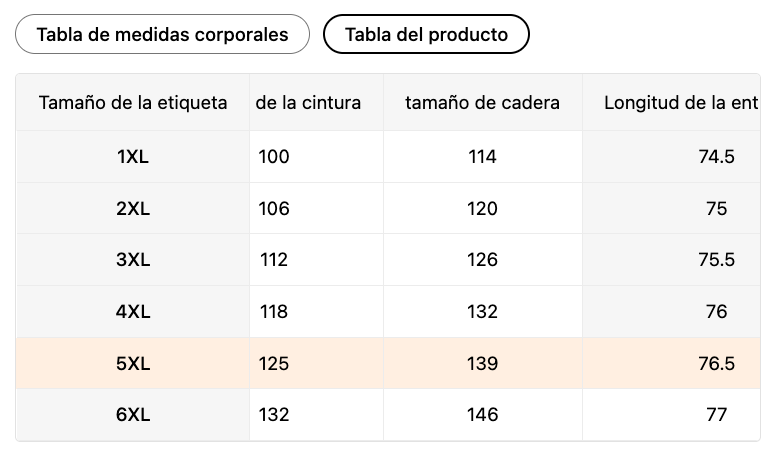This screenshot has width=770, height=454.
Task: Click hip value 139 in 5XL row
Action: click(x=482, y=364)
